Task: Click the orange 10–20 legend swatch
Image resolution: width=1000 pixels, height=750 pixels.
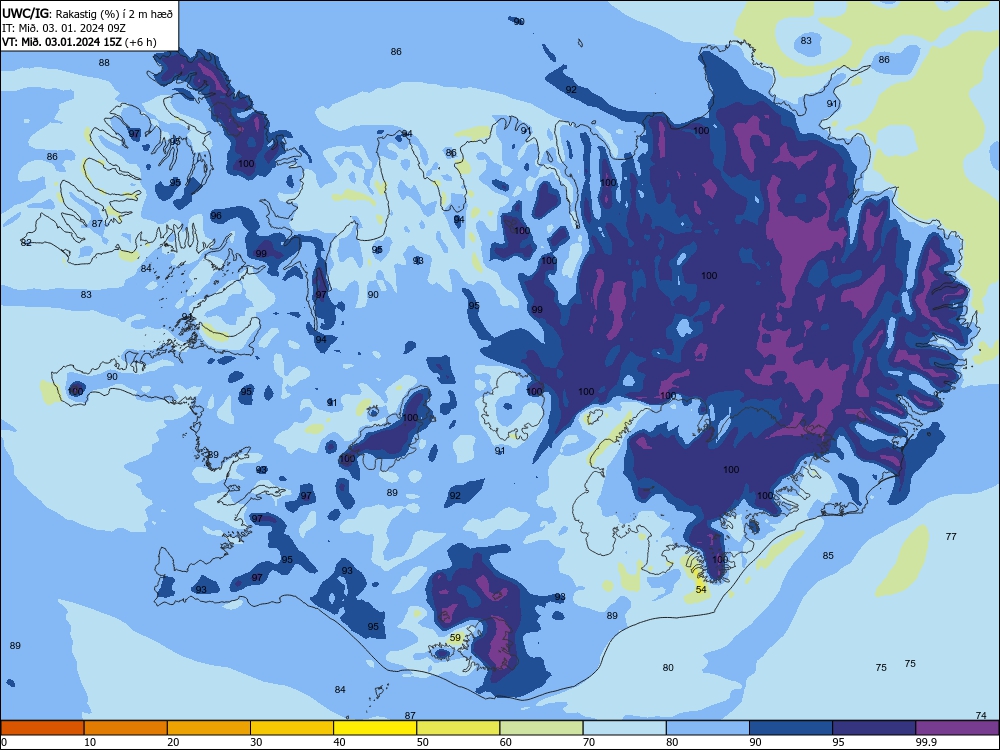Action: coord(126,728)
